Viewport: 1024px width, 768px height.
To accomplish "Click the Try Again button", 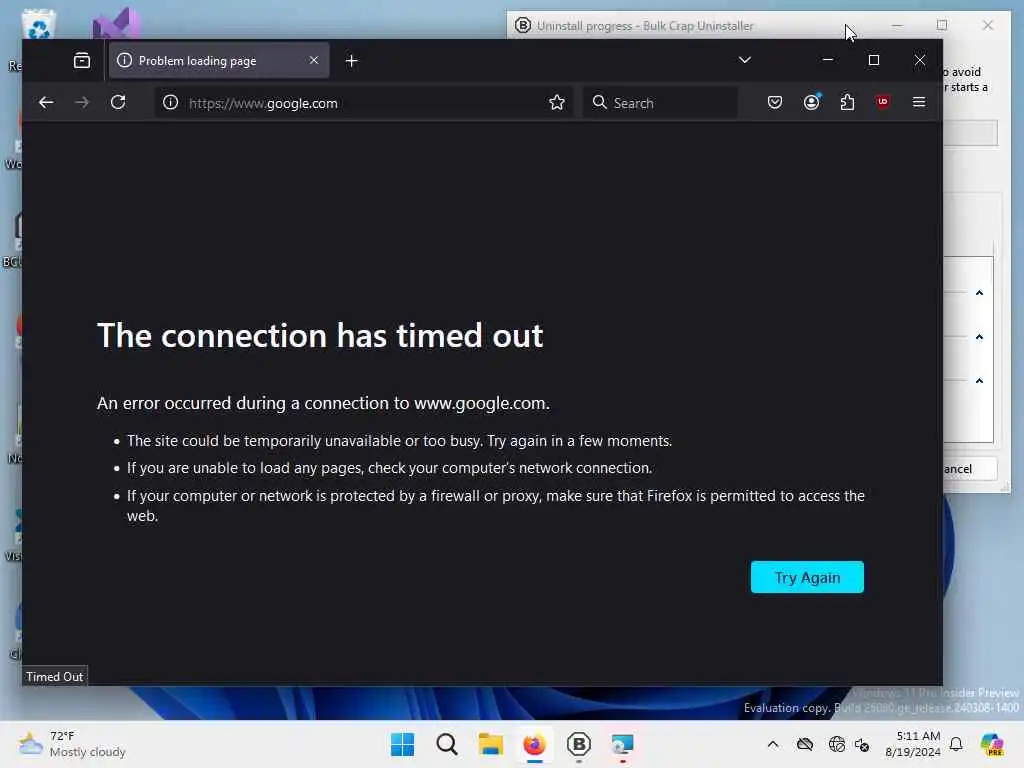I will [x=807, y=577].
